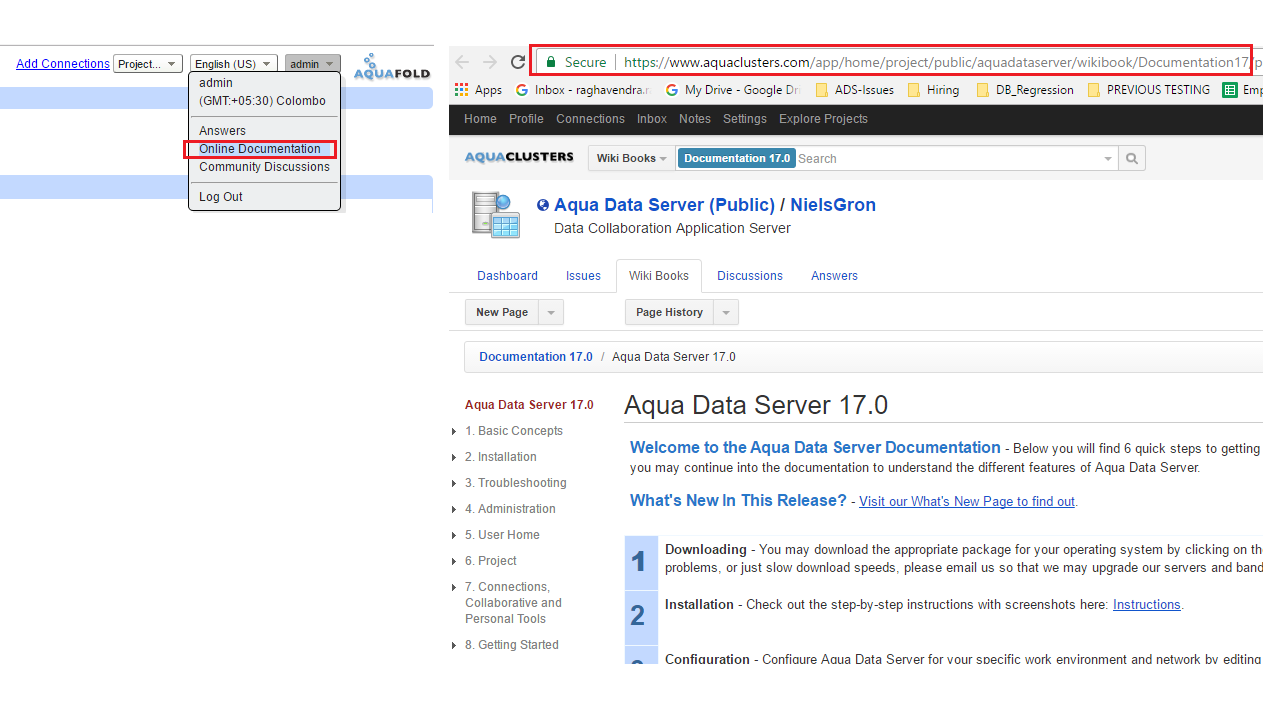Expand 5. User Home section
Viewport: 1267px width, 706px height.
point(454,536)
